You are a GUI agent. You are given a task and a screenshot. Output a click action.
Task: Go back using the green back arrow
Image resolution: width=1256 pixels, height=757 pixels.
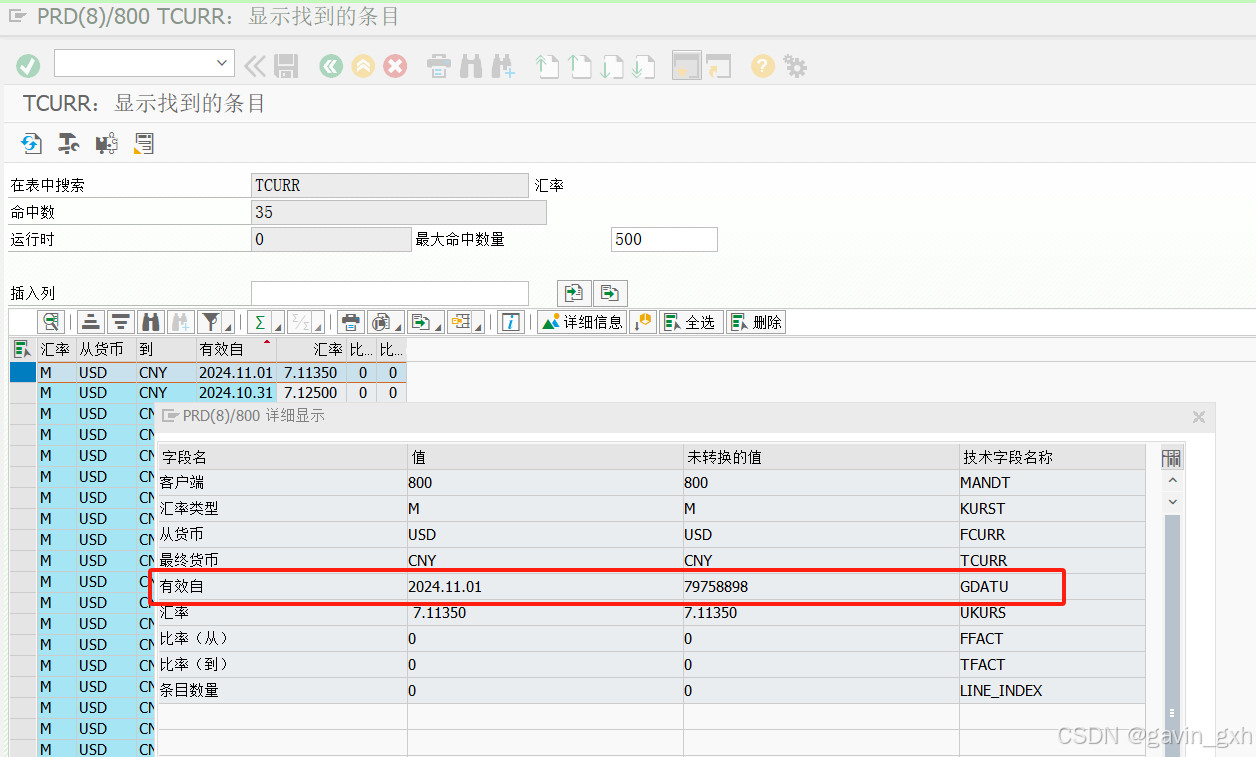pos(331,66)
